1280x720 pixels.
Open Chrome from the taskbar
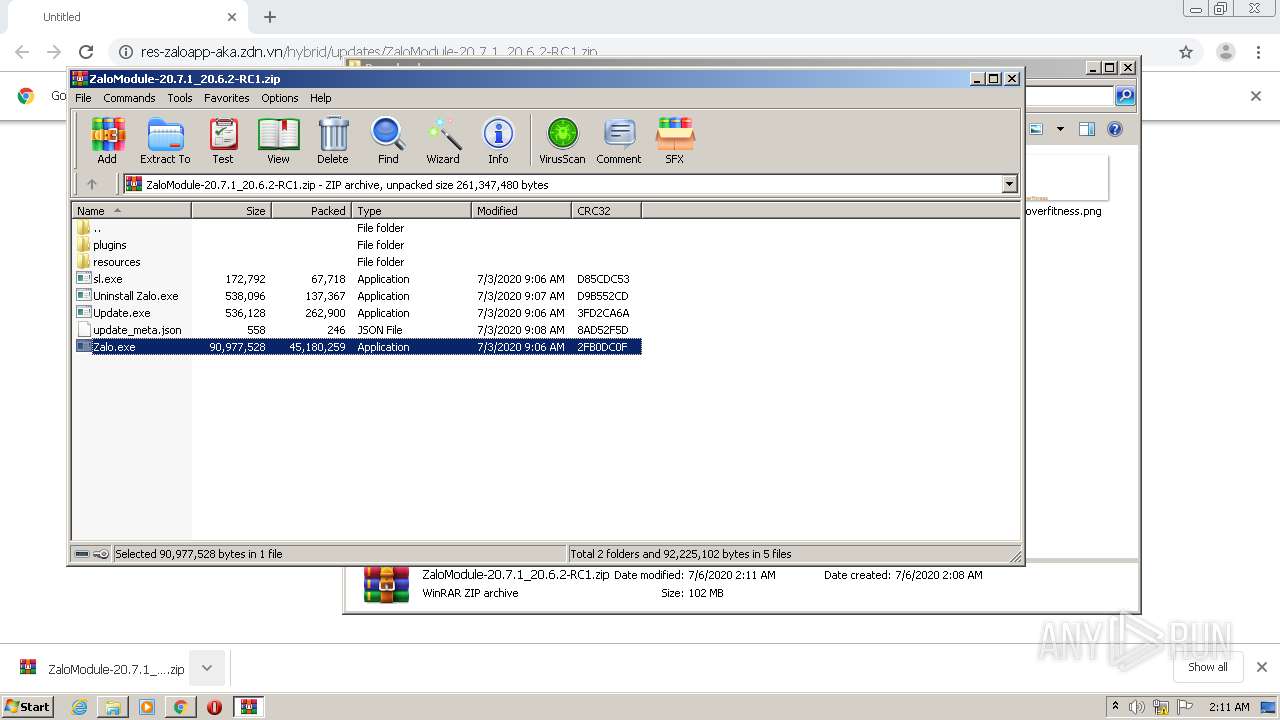(180, 707)
